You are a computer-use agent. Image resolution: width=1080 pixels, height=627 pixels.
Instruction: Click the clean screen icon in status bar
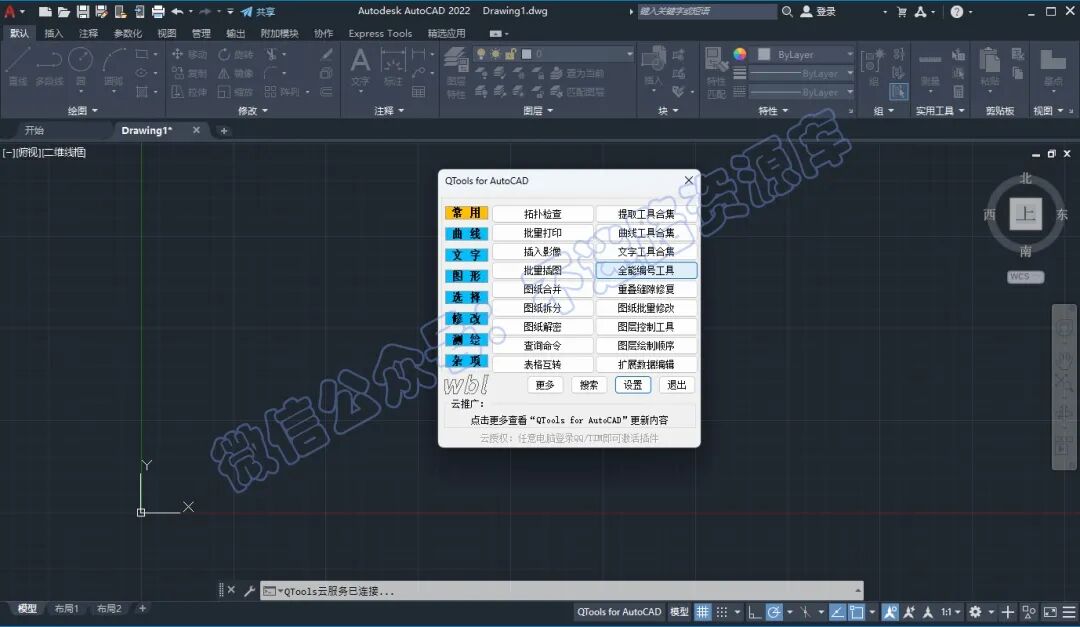tap(1050, 612)
